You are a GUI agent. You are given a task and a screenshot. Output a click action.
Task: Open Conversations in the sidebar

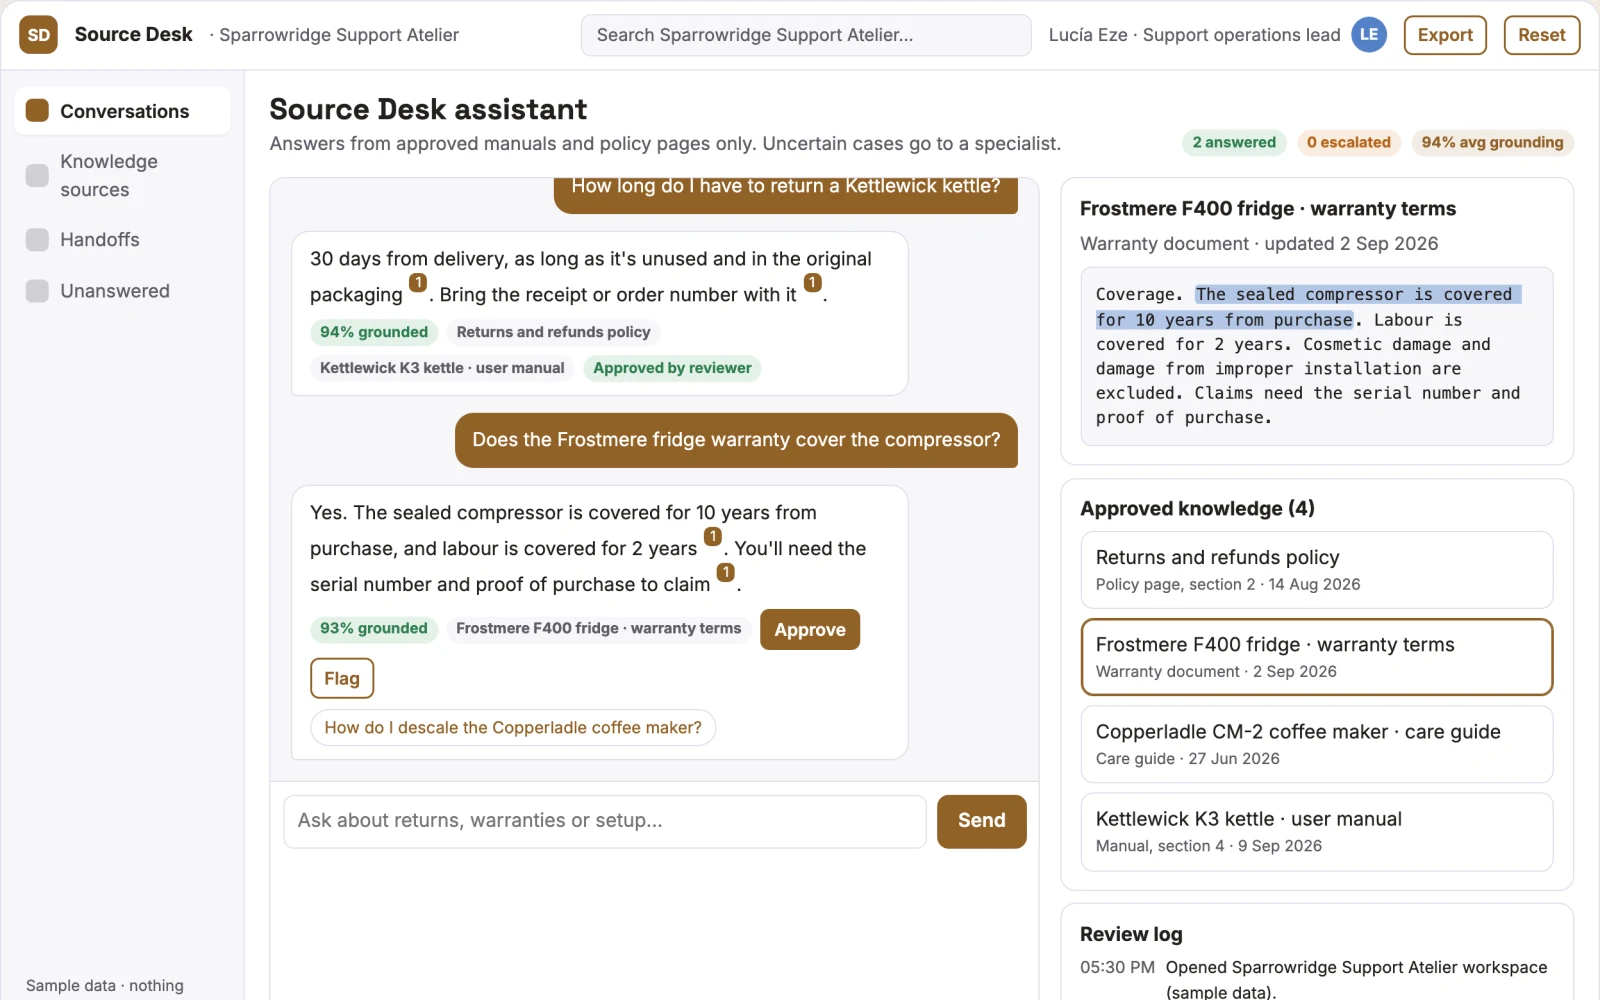122,111
